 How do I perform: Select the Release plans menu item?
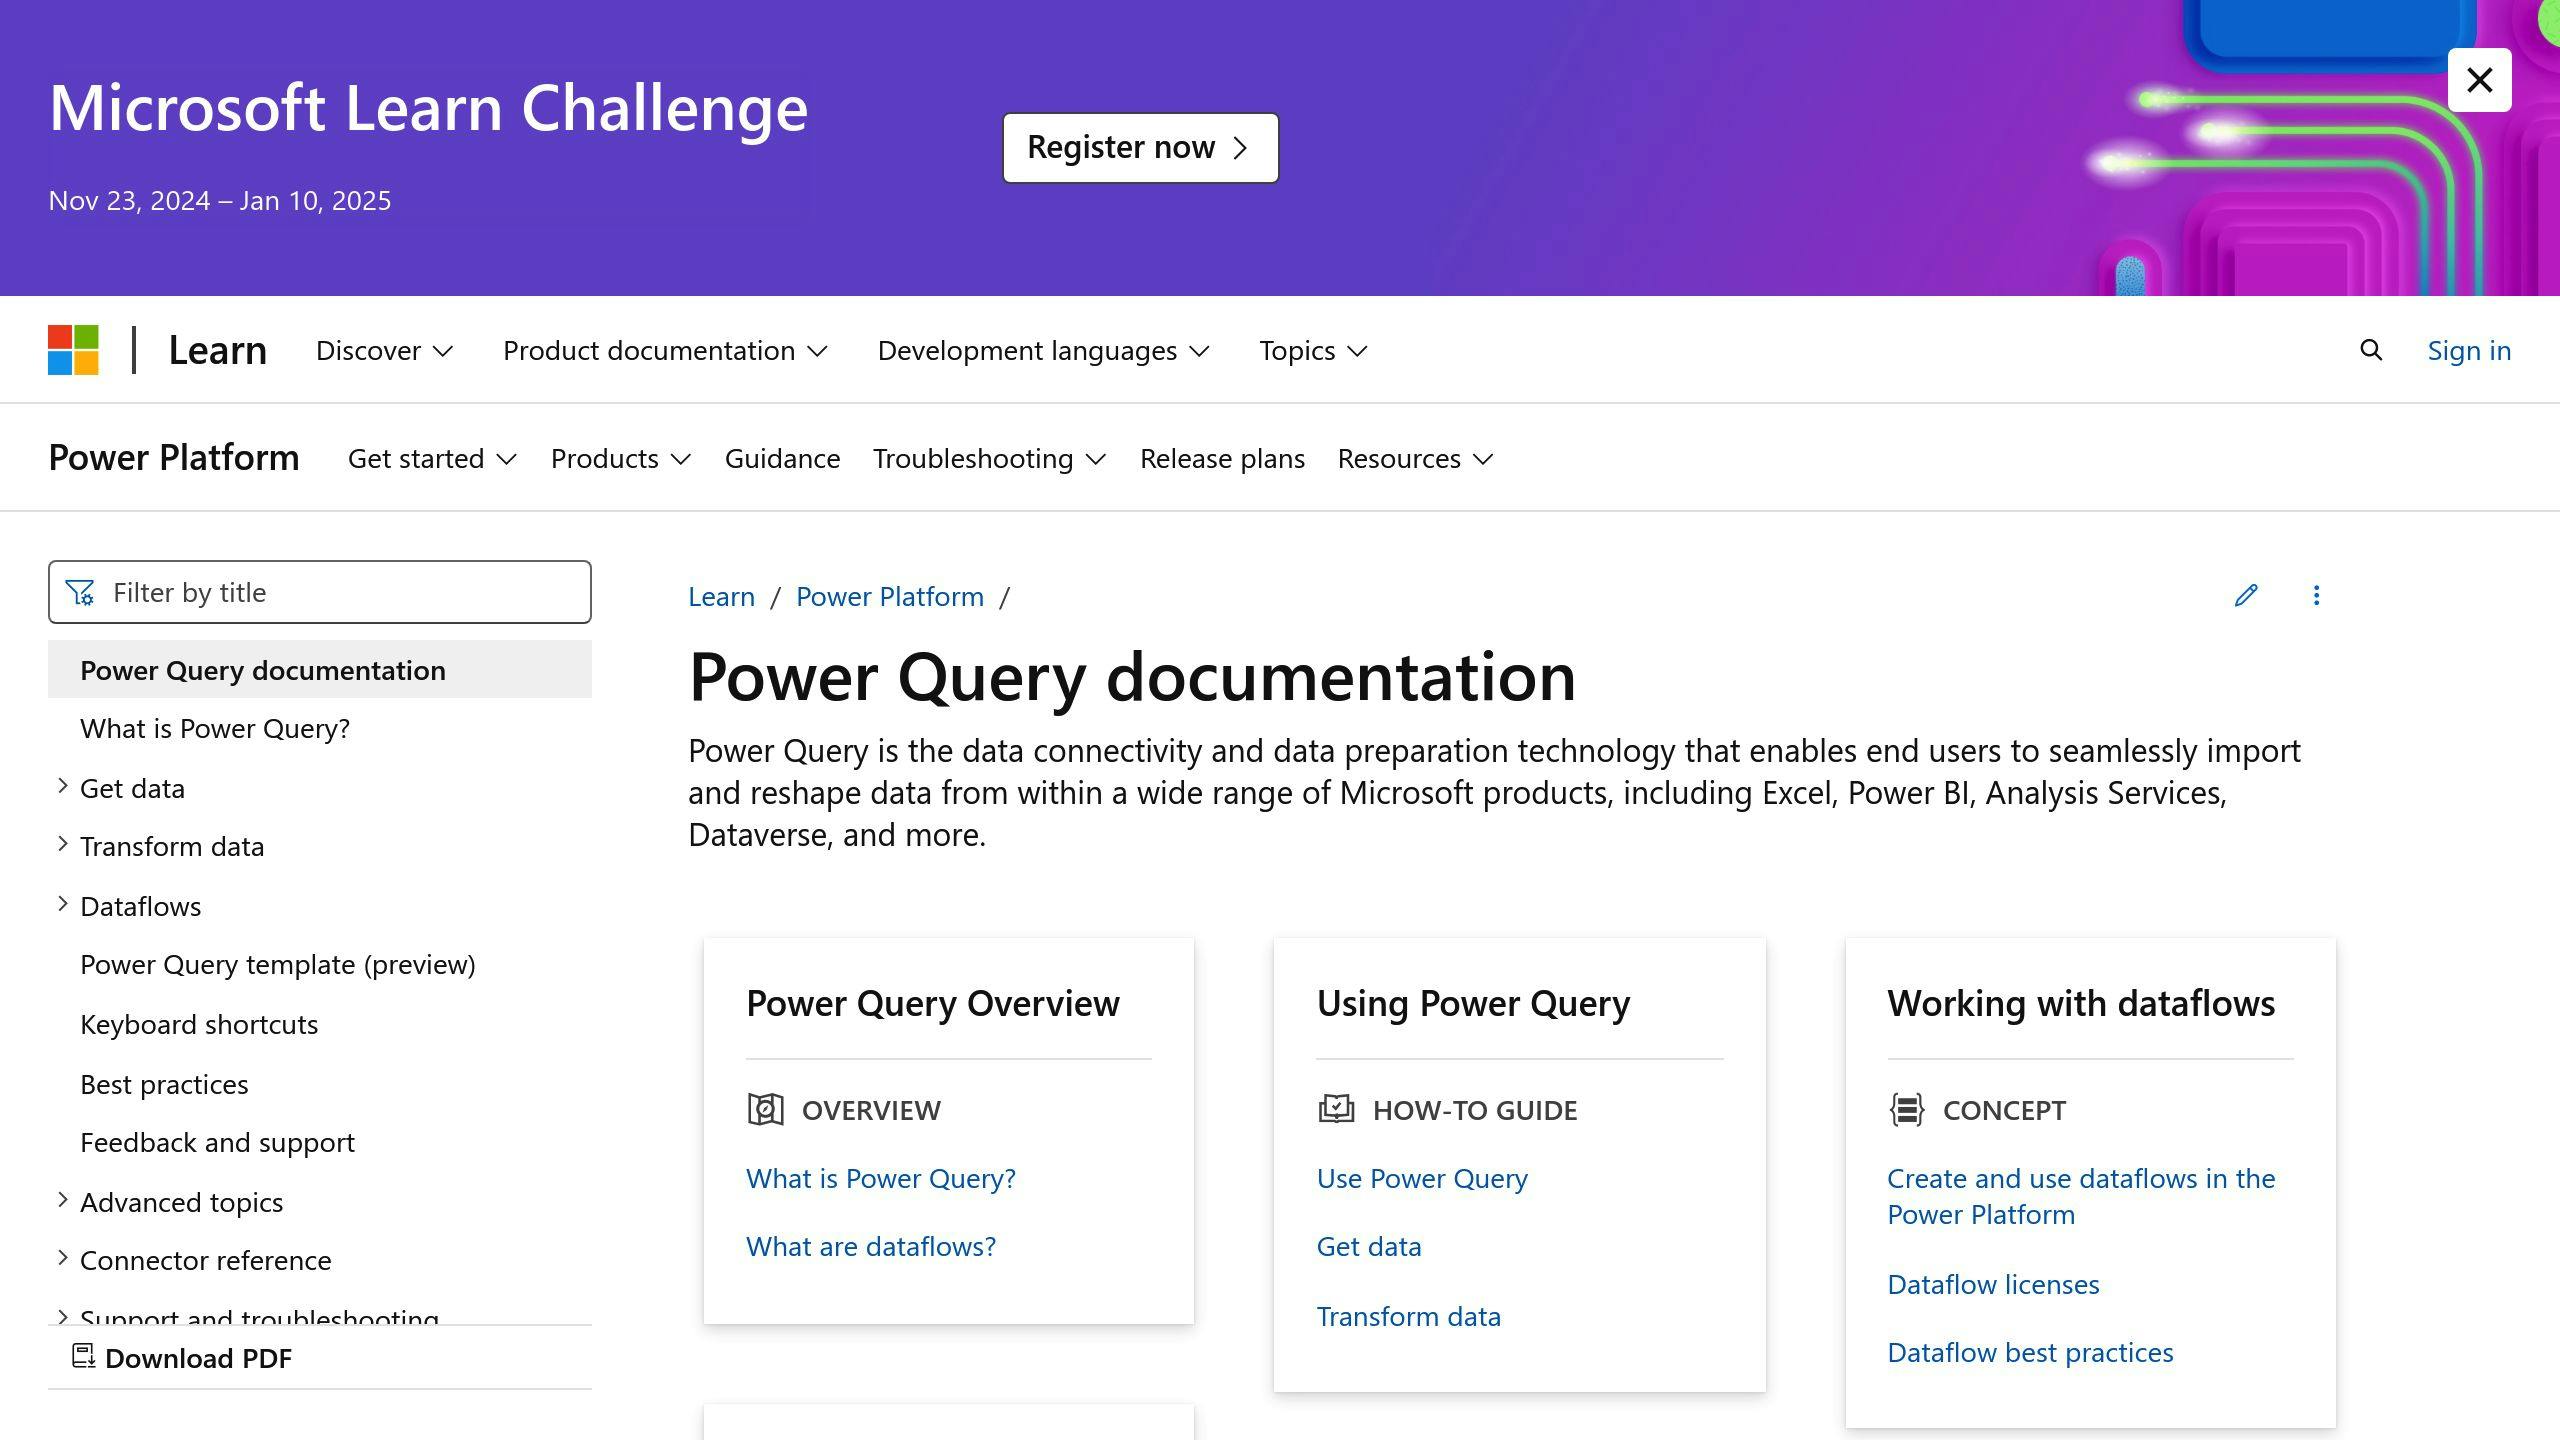pyautogui.click(x=1222, y=458)
